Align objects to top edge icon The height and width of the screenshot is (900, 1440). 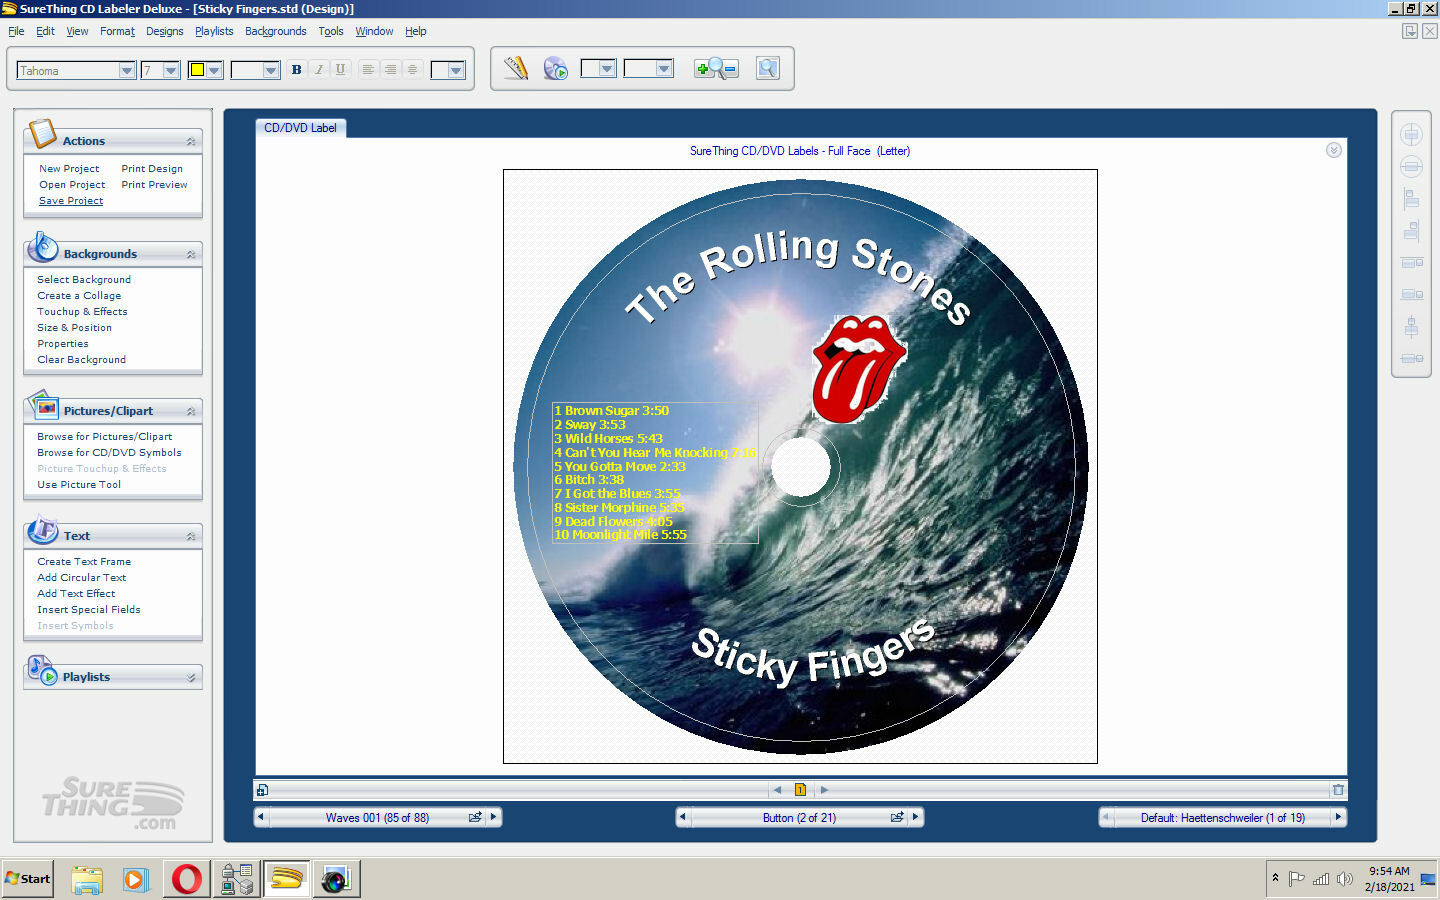click(x=1411, y=262)
